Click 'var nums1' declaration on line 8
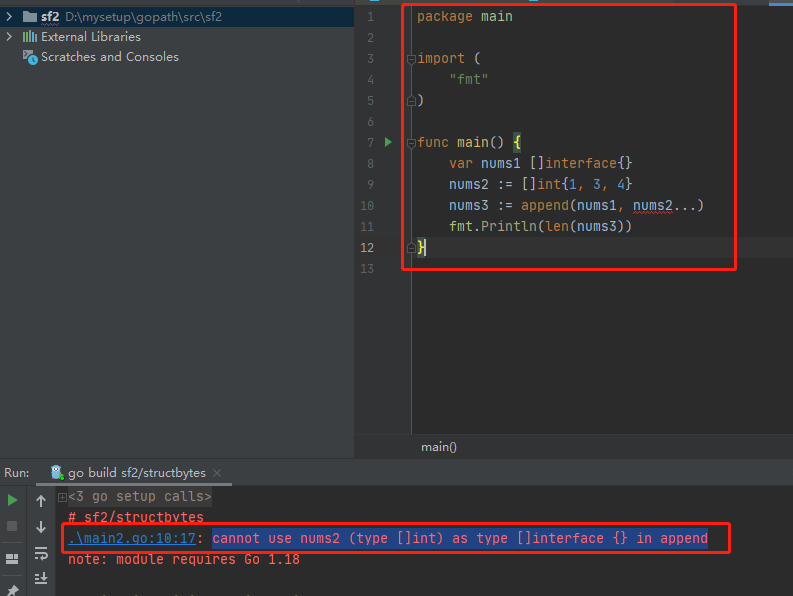Screen dimensions: 793x596 [x=484, y=163]
